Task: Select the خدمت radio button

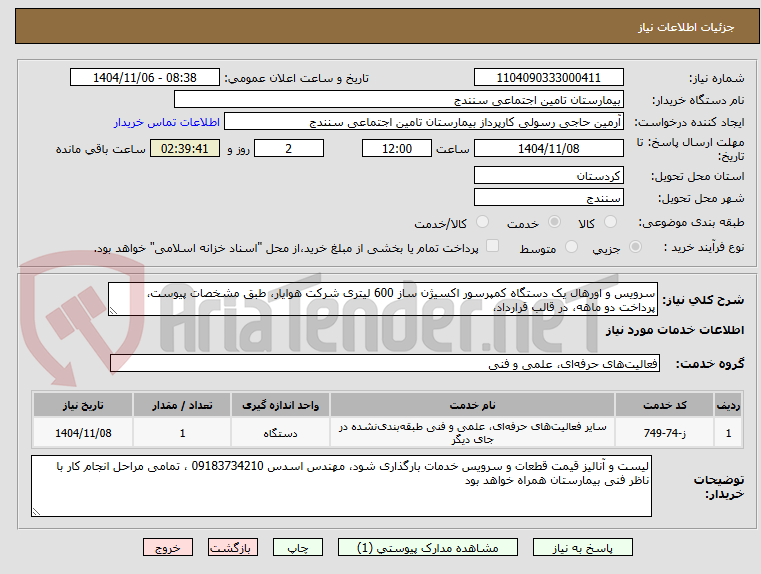Action: pos(554,222)
